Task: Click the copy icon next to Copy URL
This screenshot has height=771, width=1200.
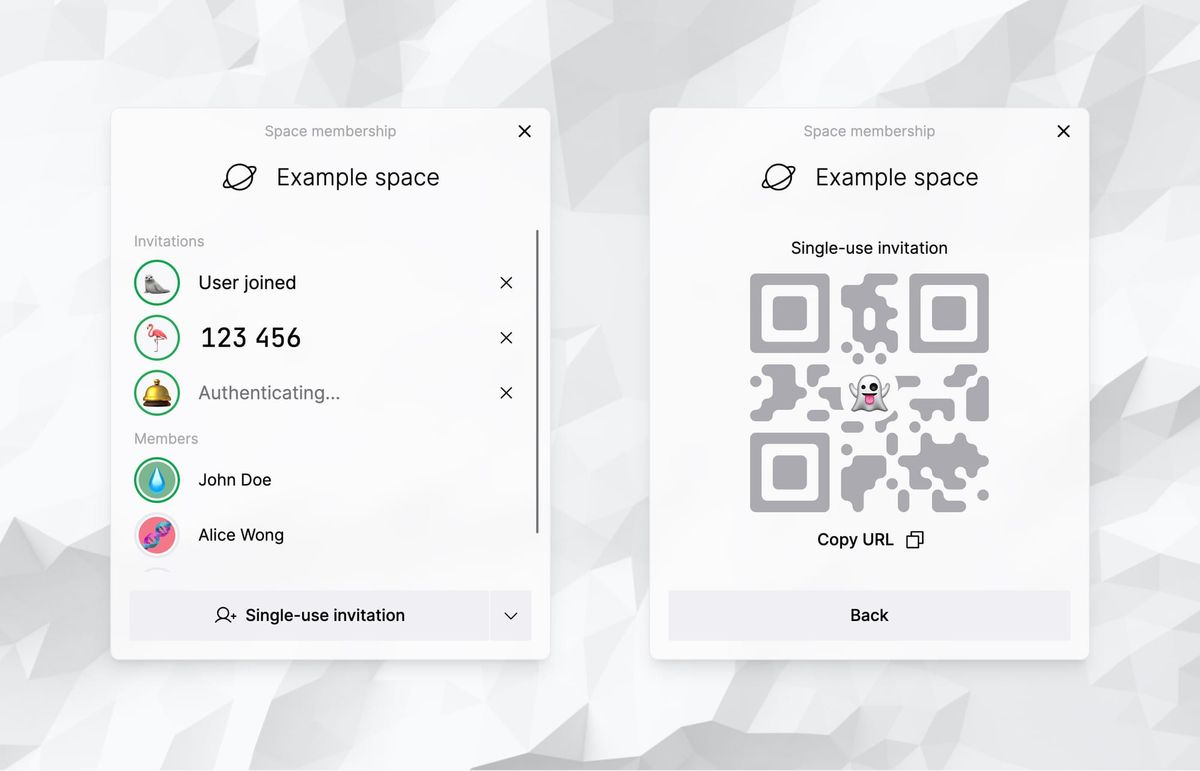Action: pyautogui.click(x=913, y=539)
